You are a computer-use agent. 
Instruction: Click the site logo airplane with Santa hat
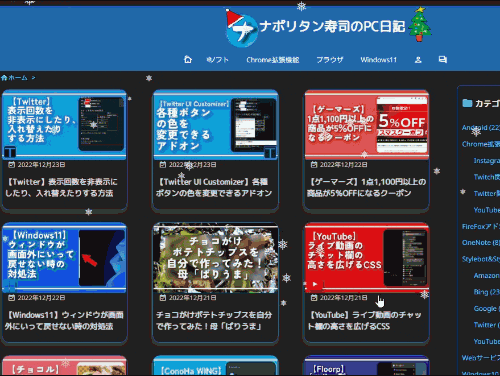(x=242, y=28)
